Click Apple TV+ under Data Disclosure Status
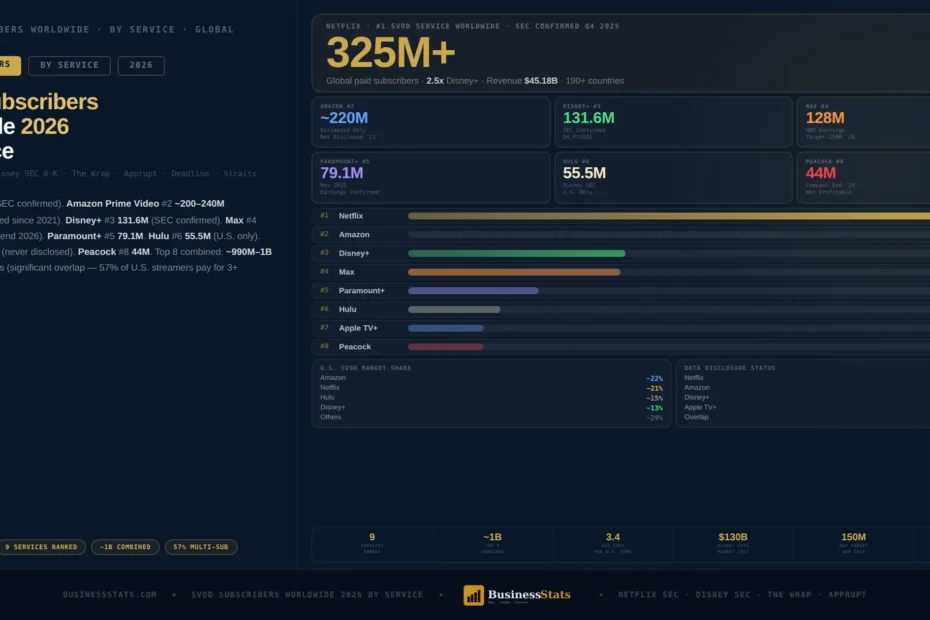 [700, 407]
